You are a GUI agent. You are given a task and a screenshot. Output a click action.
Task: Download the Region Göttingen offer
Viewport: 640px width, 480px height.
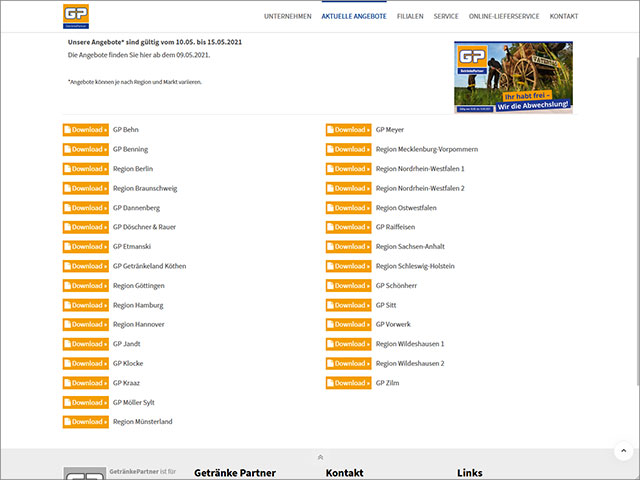coord(86,286)
